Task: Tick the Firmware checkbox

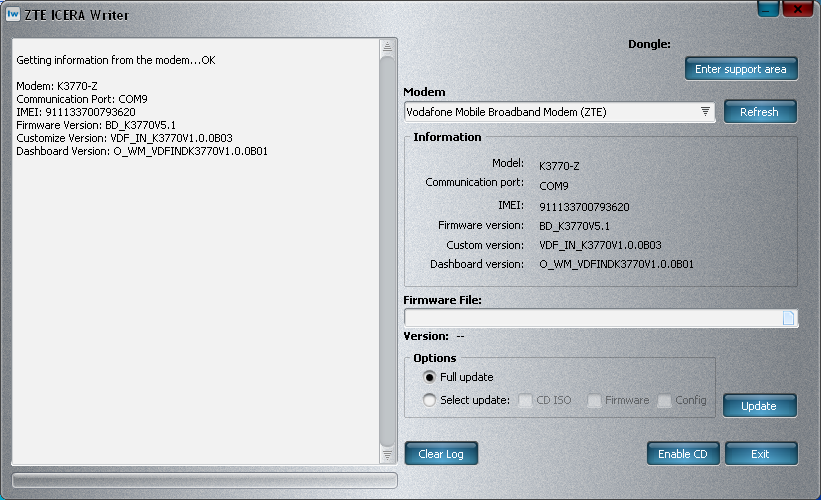Action: pyautogui.click(x=594, y=401)
